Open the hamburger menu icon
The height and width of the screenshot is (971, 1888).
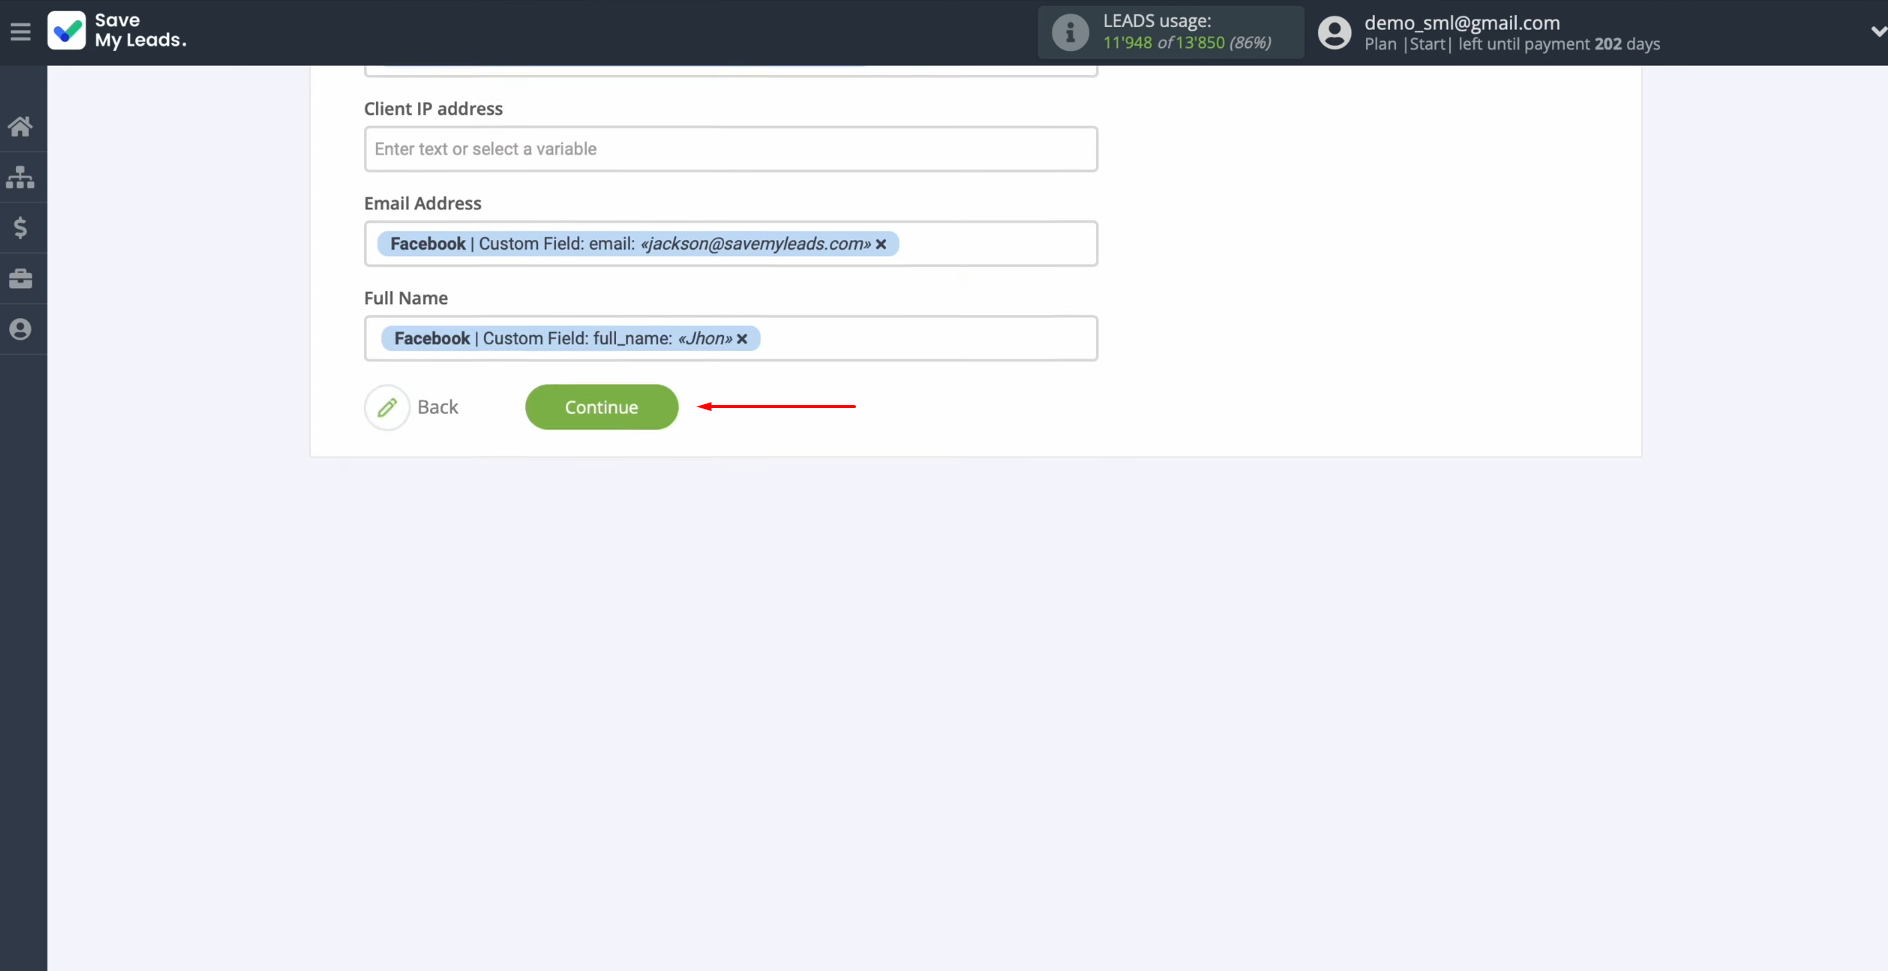click(20, 32)
